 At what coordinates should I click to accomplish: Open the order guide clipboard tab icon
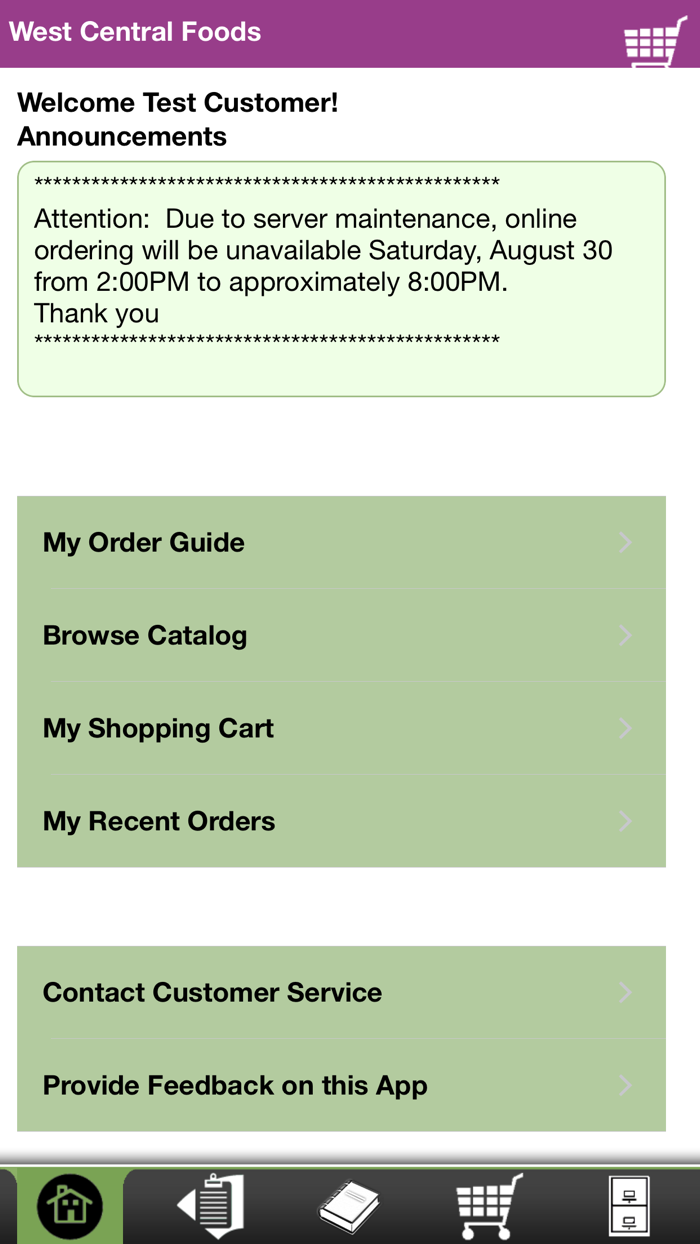[211, 1206]
